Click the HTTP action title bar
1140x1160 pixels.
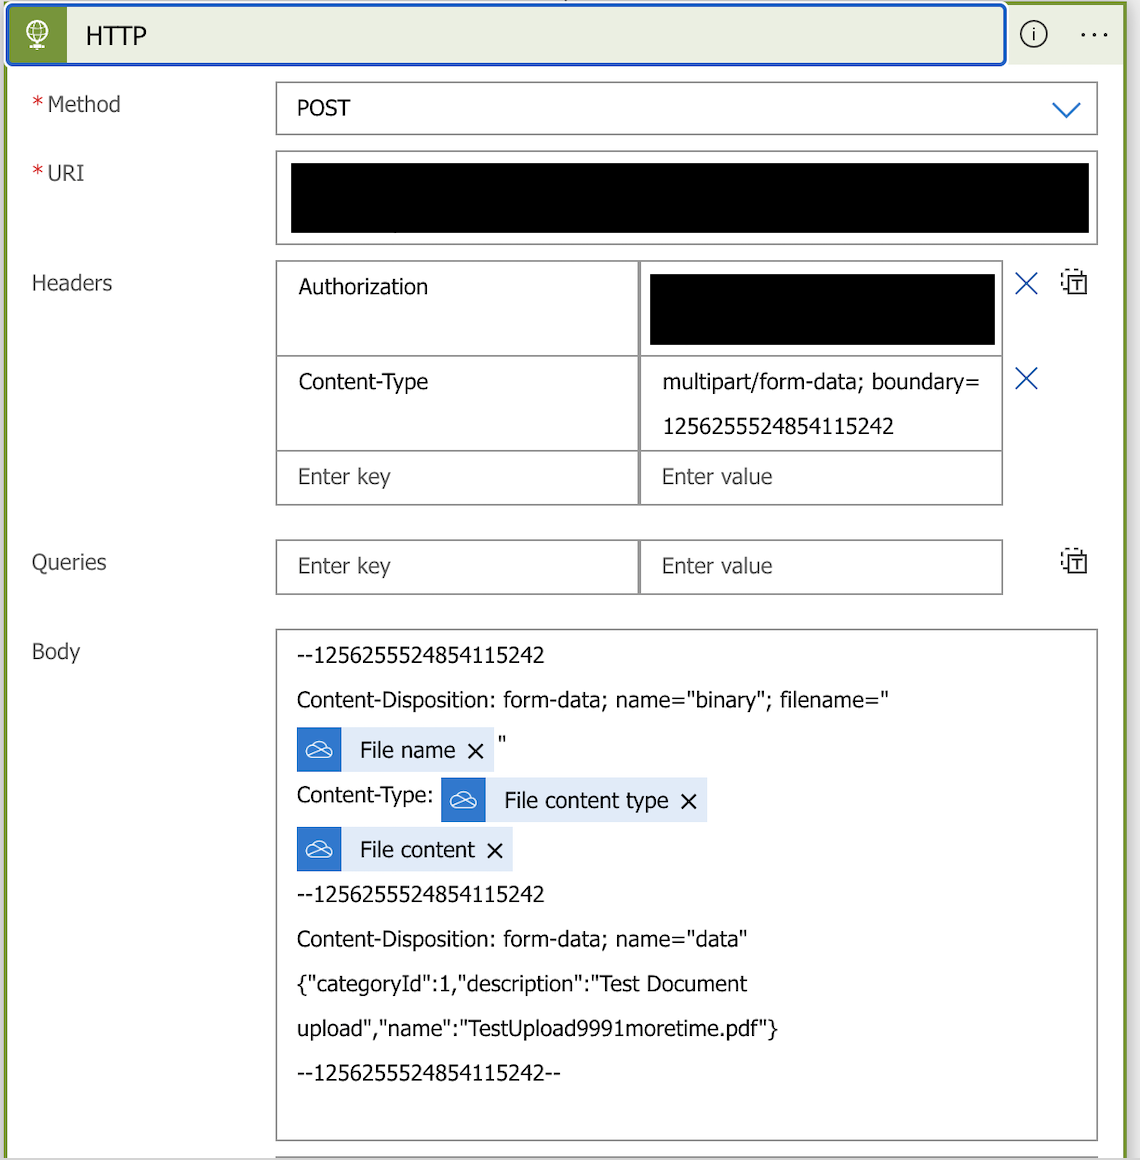(x=506, y=35)
